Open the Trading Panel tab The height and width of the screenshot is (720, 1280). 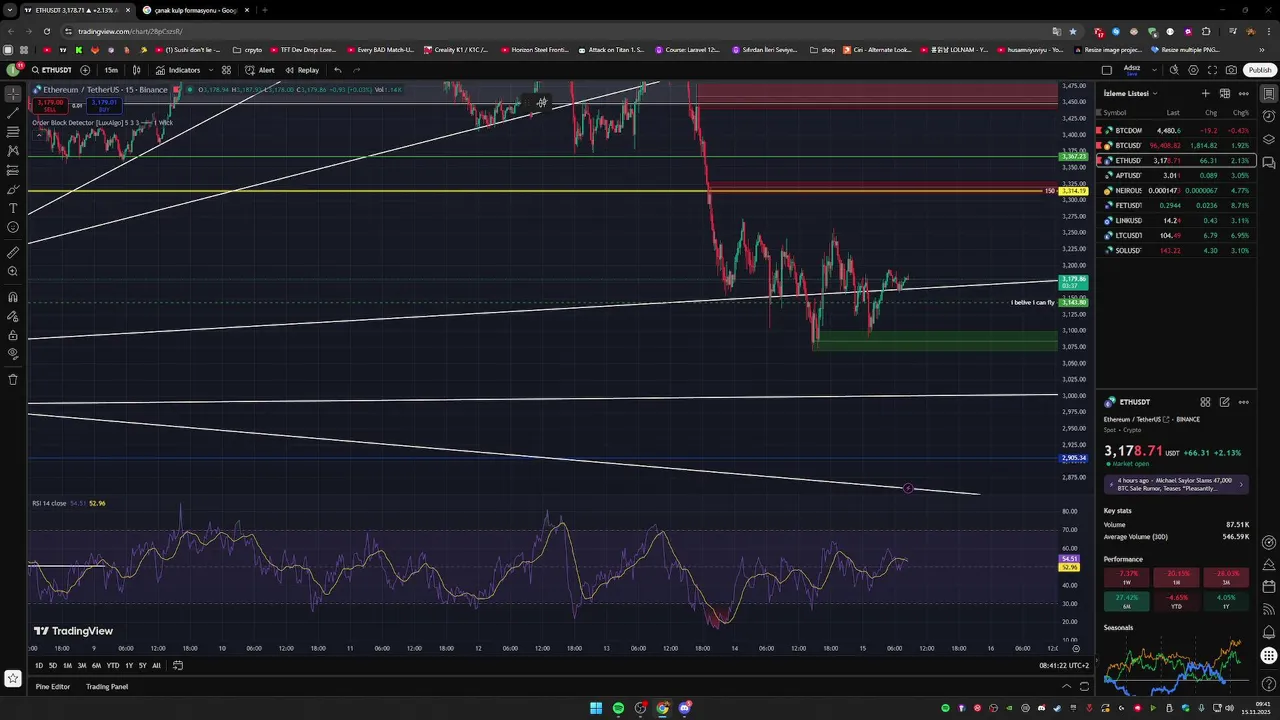(x=107, y=687)
